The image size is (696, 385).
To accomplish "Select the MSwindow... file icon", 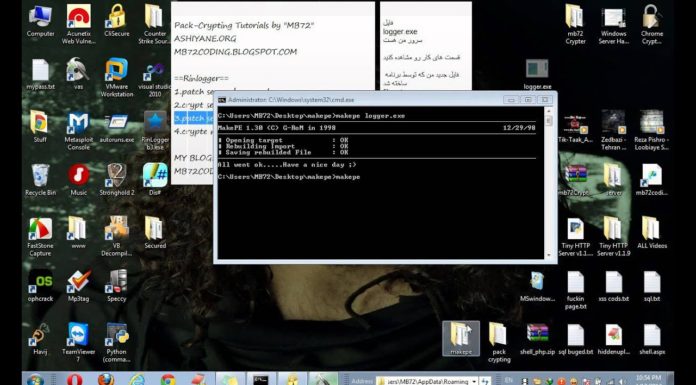I will [537, 286].
